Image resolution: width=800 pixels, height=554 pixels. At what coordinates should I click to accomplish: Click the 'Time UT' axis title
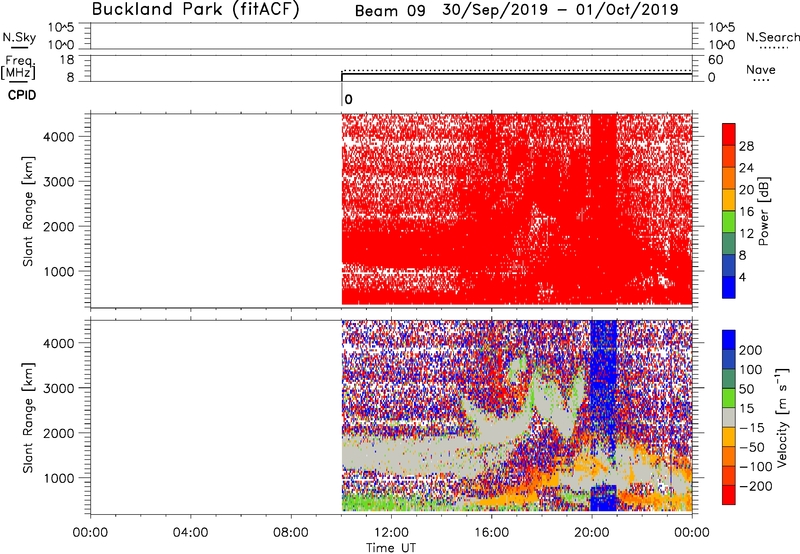pos(391,548)
